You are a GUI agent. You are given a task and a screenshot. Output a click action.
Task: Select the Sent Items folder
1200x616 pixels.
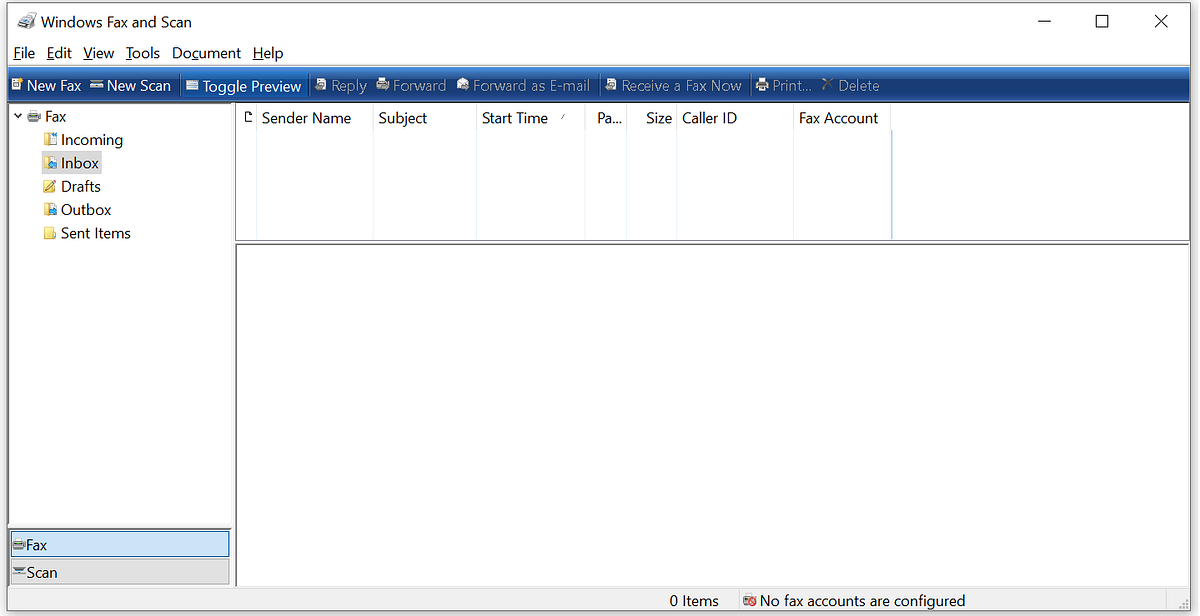pos(95,232)
